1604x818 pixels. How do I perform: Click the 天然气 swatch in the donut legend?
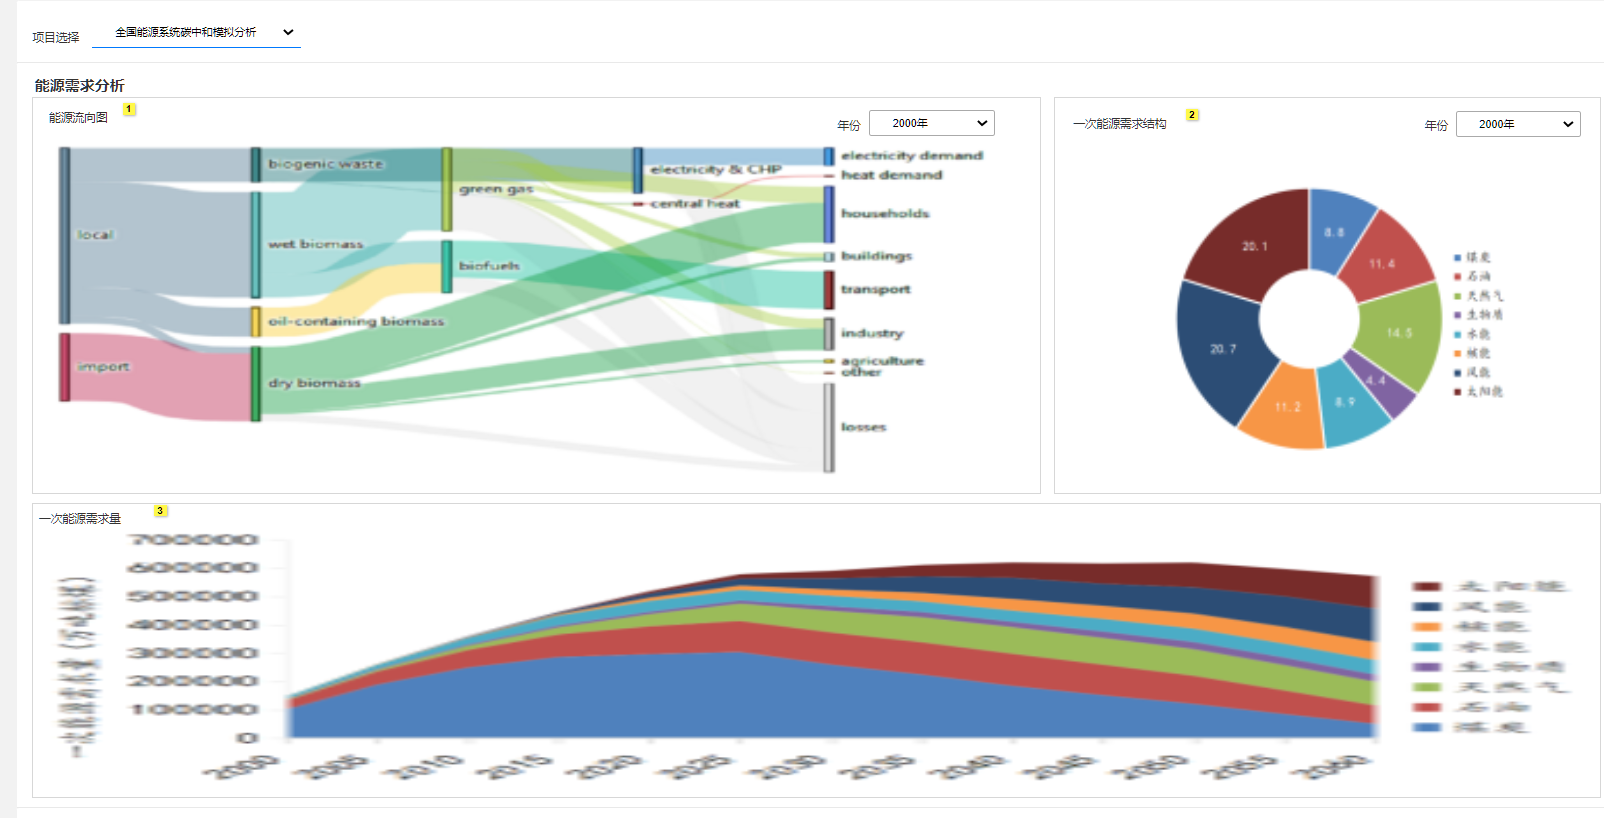(x=1458, y=296)
